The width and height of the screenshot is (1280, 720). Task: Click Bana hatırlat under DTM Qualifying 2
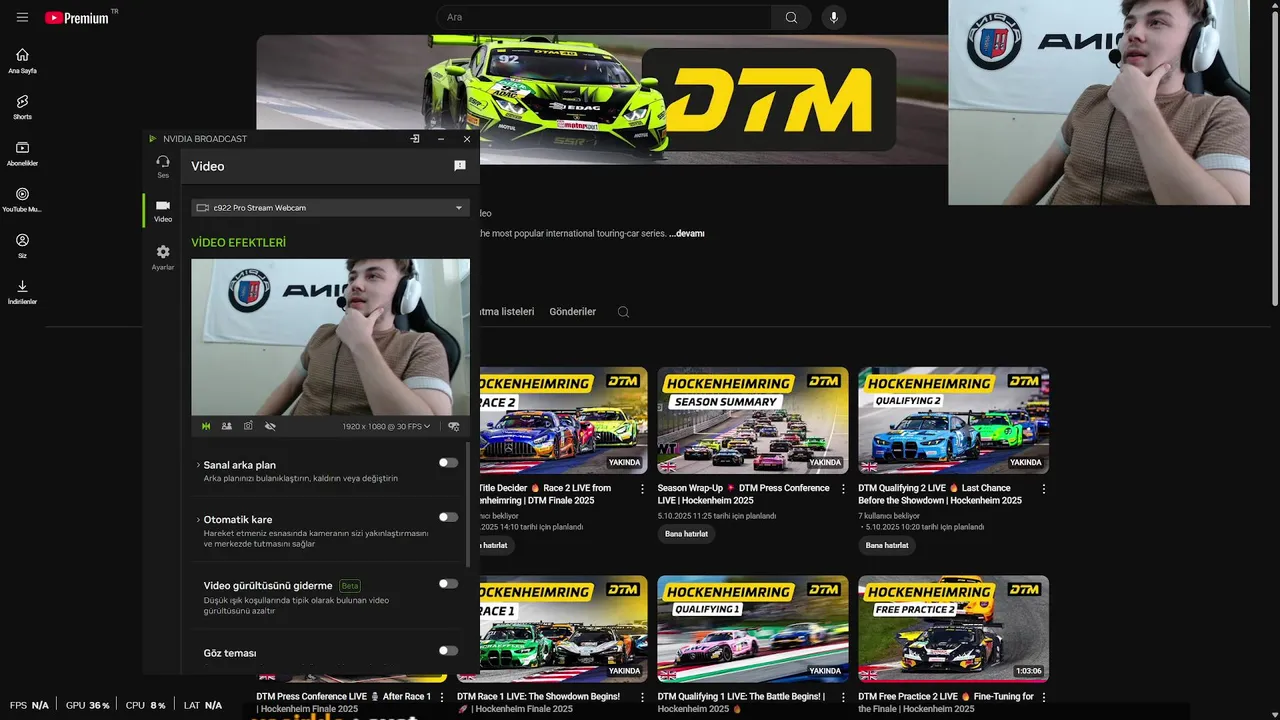point(887,545)
